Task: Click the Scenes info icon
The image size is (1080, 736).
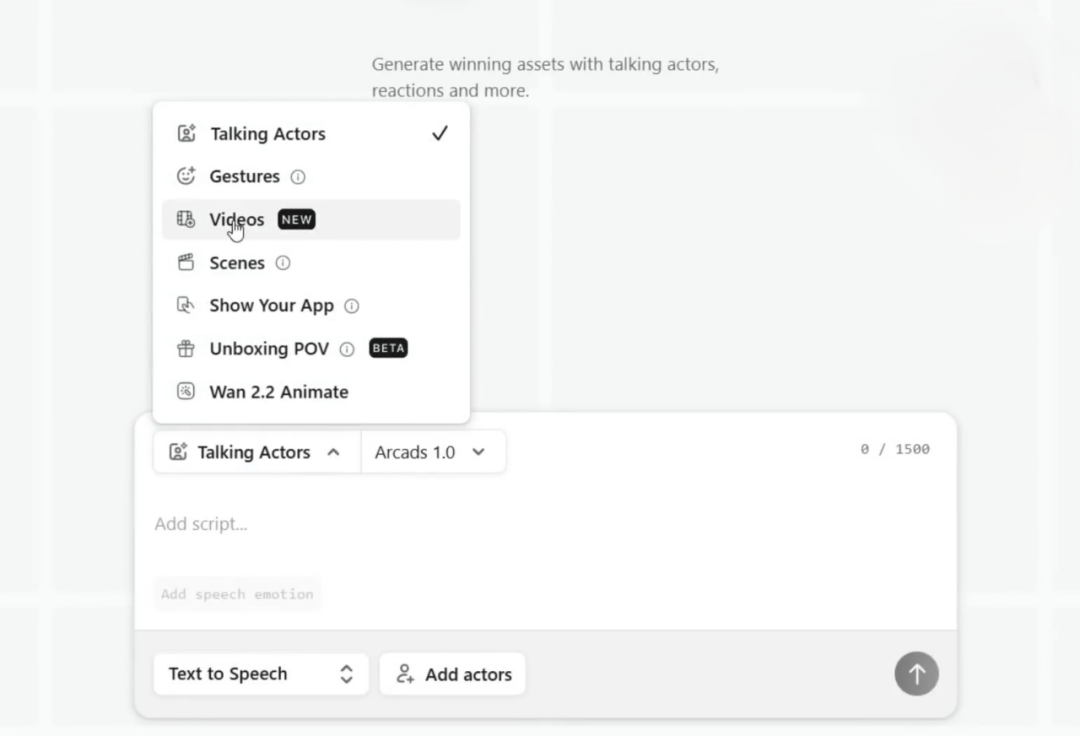Action: [x=283, y=263]
